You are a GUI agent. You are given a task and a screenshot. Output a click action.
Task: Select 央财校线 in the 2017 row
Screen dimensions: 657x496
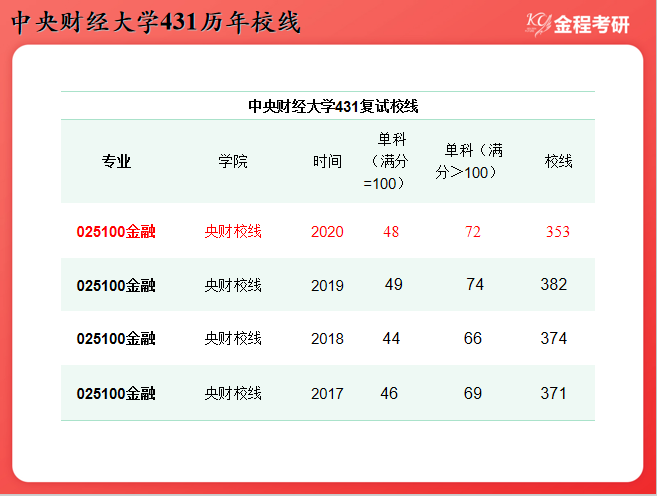coord(233,394)
